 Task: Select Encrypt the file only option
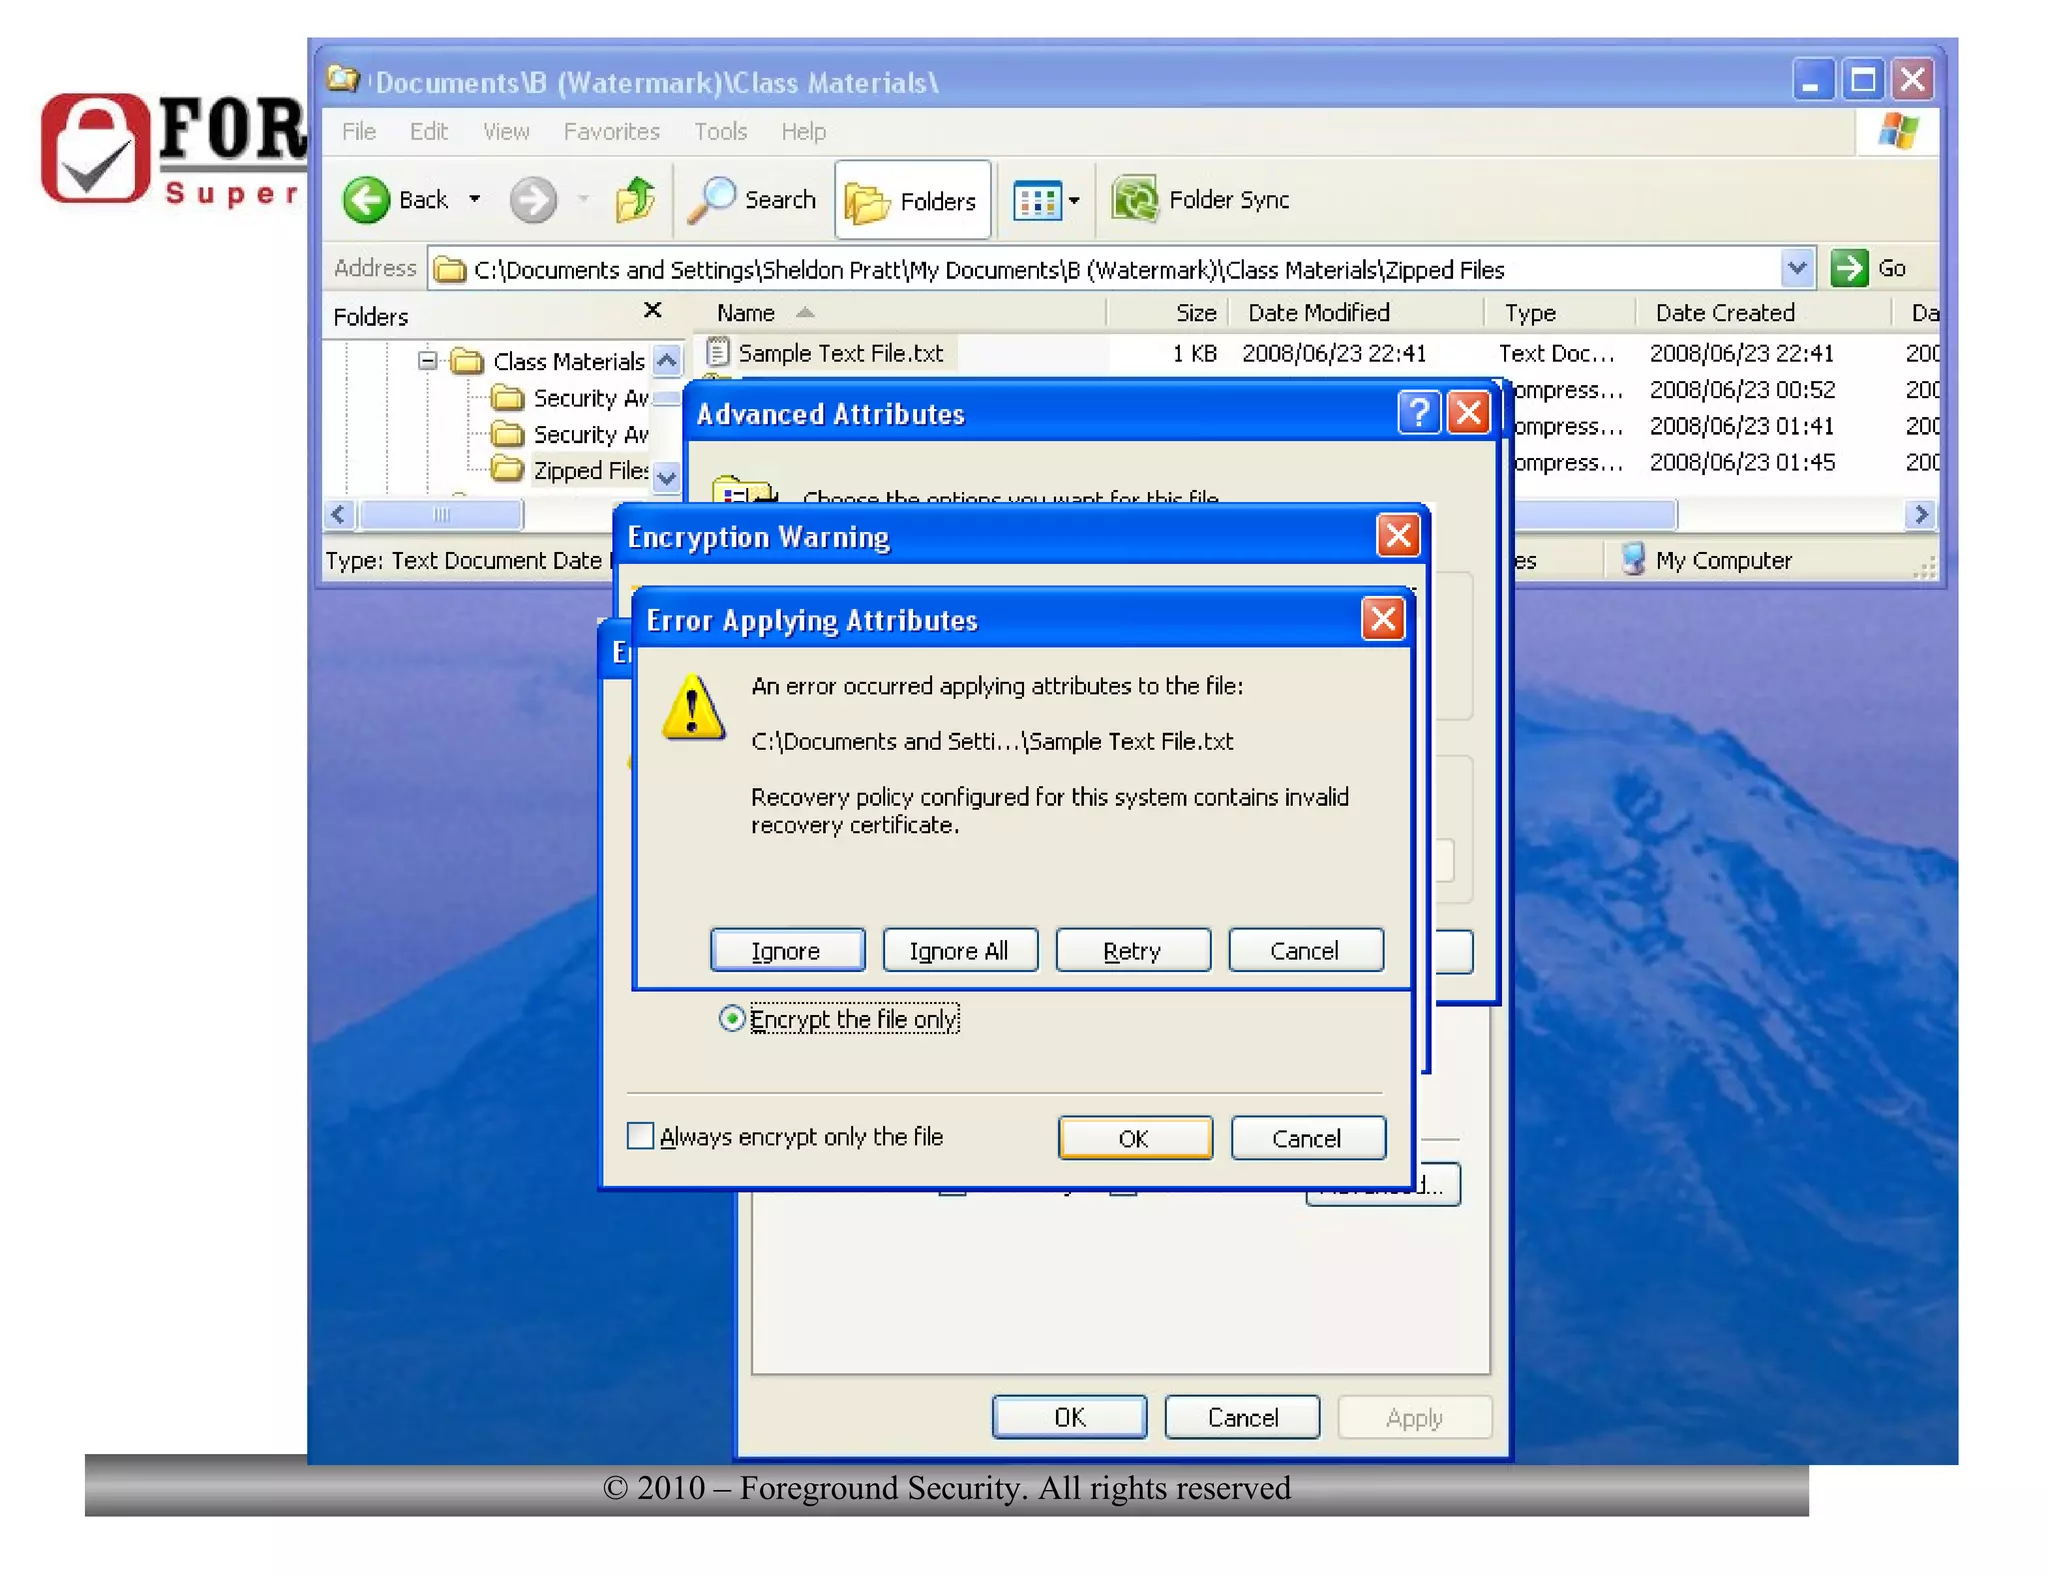click(732, 1019)
